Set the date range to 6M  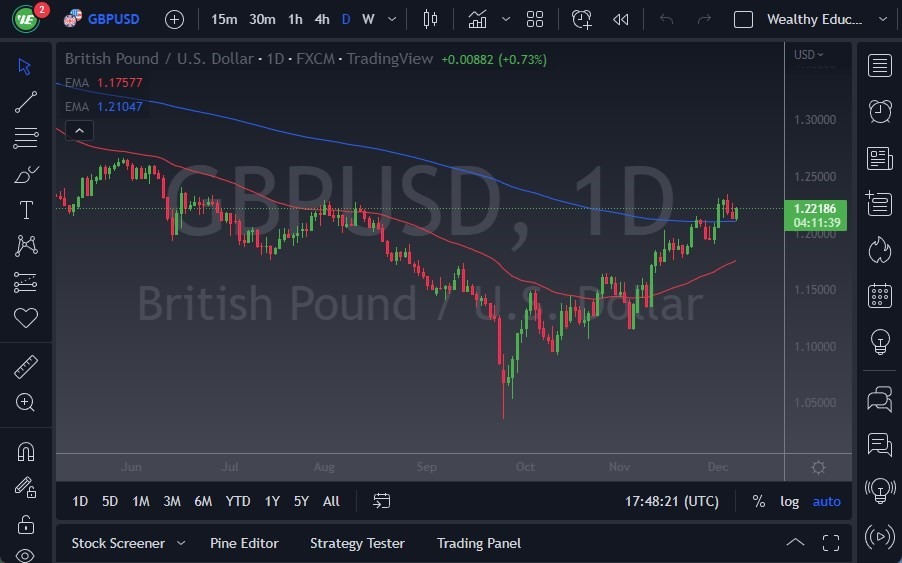point(203,501)
